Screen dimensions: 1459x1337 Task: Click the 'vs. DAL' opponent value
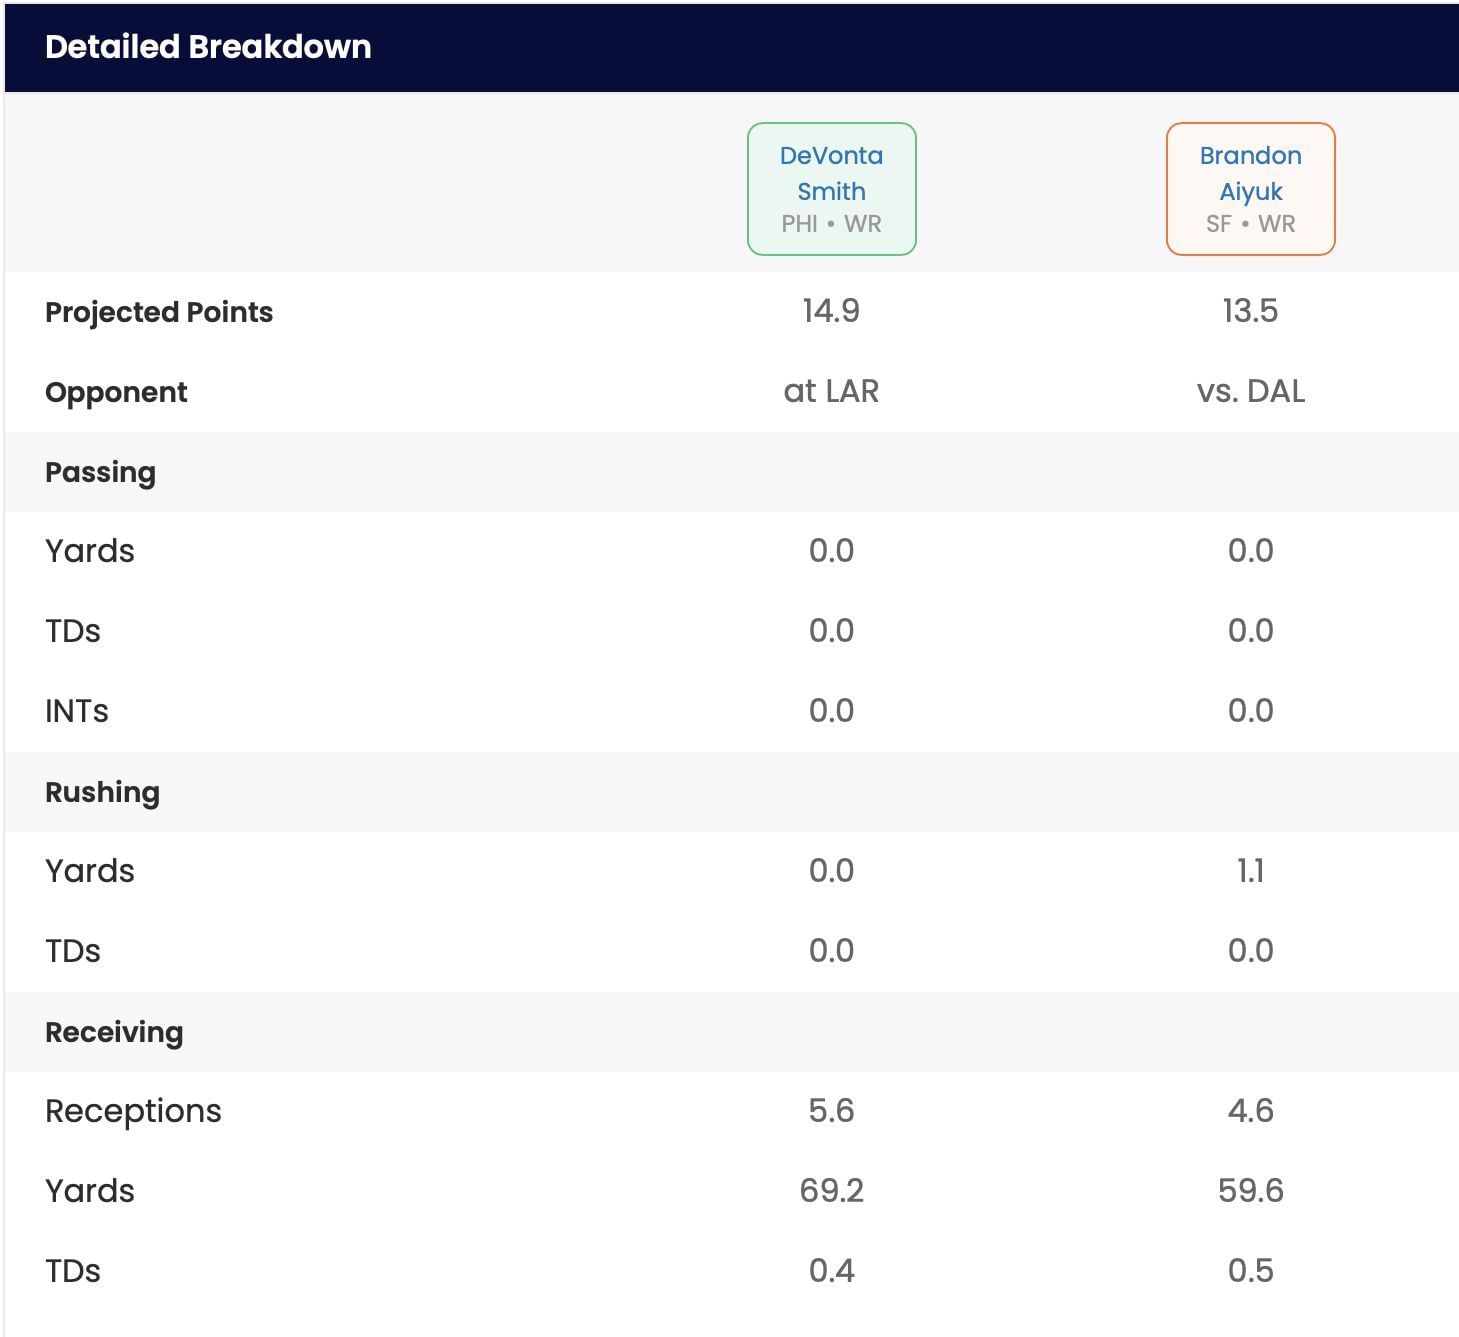click(1250, 391)
